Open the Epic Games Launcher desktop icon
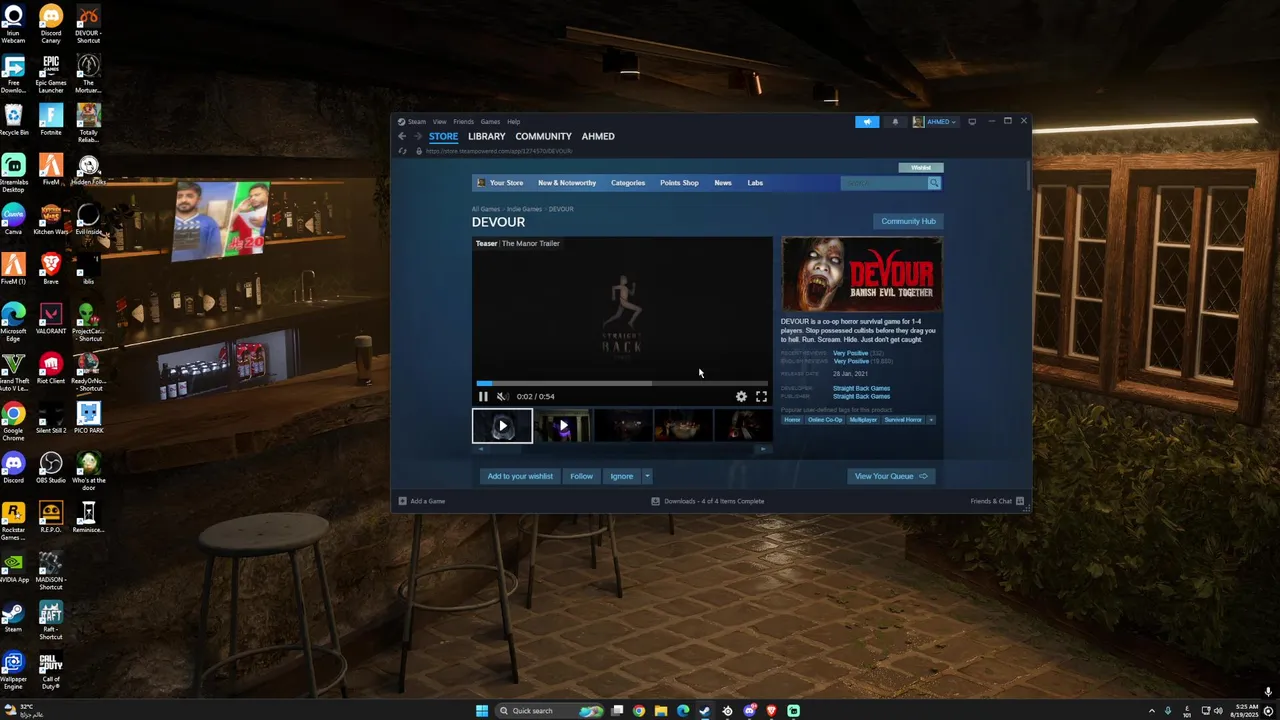 coord(51,72)
